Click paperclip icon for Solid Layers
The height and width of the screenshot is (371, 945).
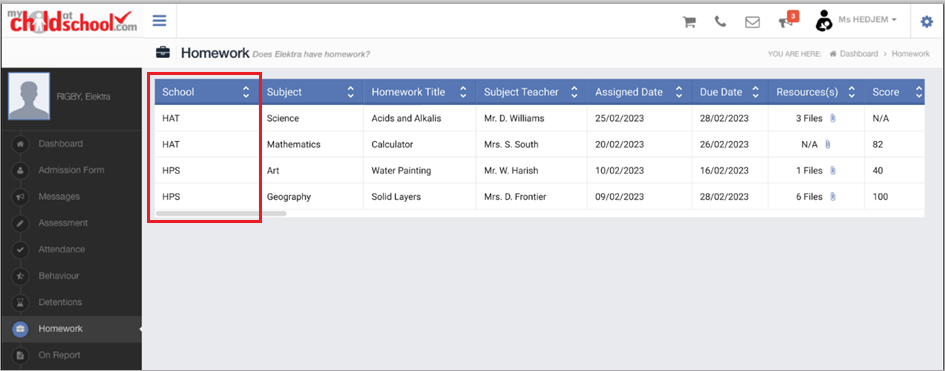pyautogui.click(x=833, y=197)
